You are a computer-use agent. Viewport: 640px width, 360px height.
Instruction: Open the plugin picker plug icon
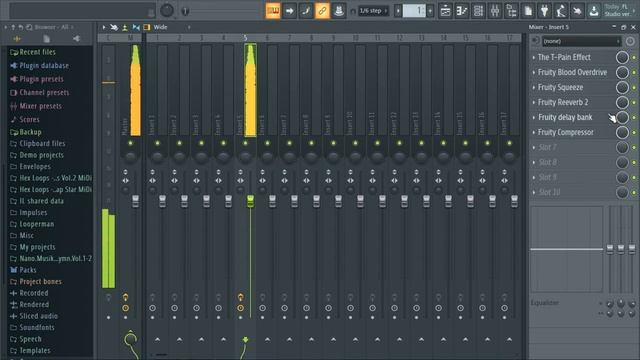click(544, 11)
